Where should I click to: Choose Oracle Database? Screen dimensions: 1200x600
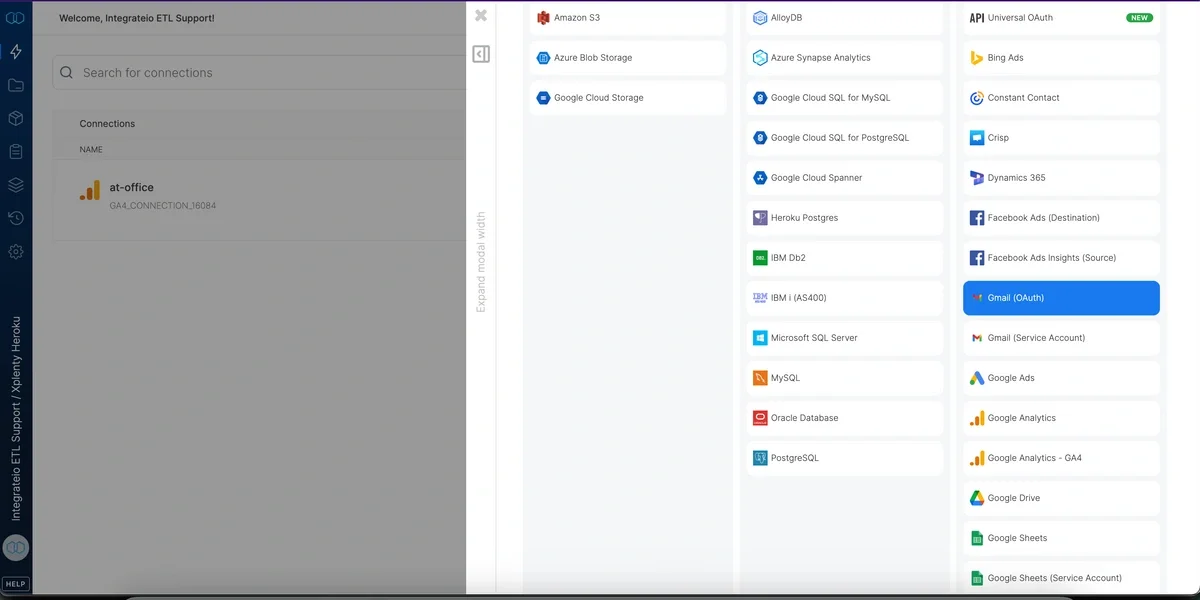[845, 418]
